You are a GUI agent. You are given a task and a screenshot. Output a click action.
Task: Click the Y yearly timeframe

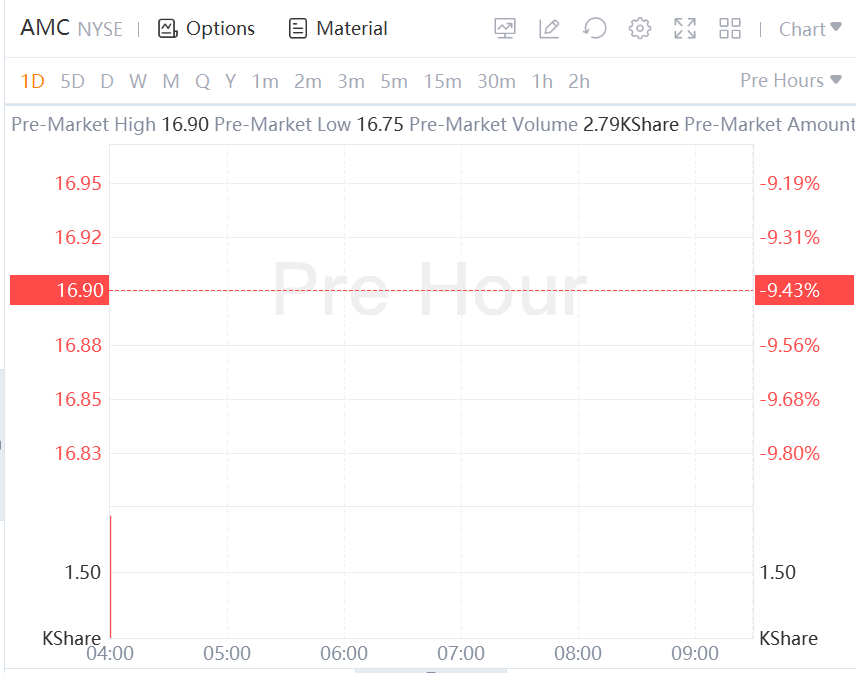(230, 81)
